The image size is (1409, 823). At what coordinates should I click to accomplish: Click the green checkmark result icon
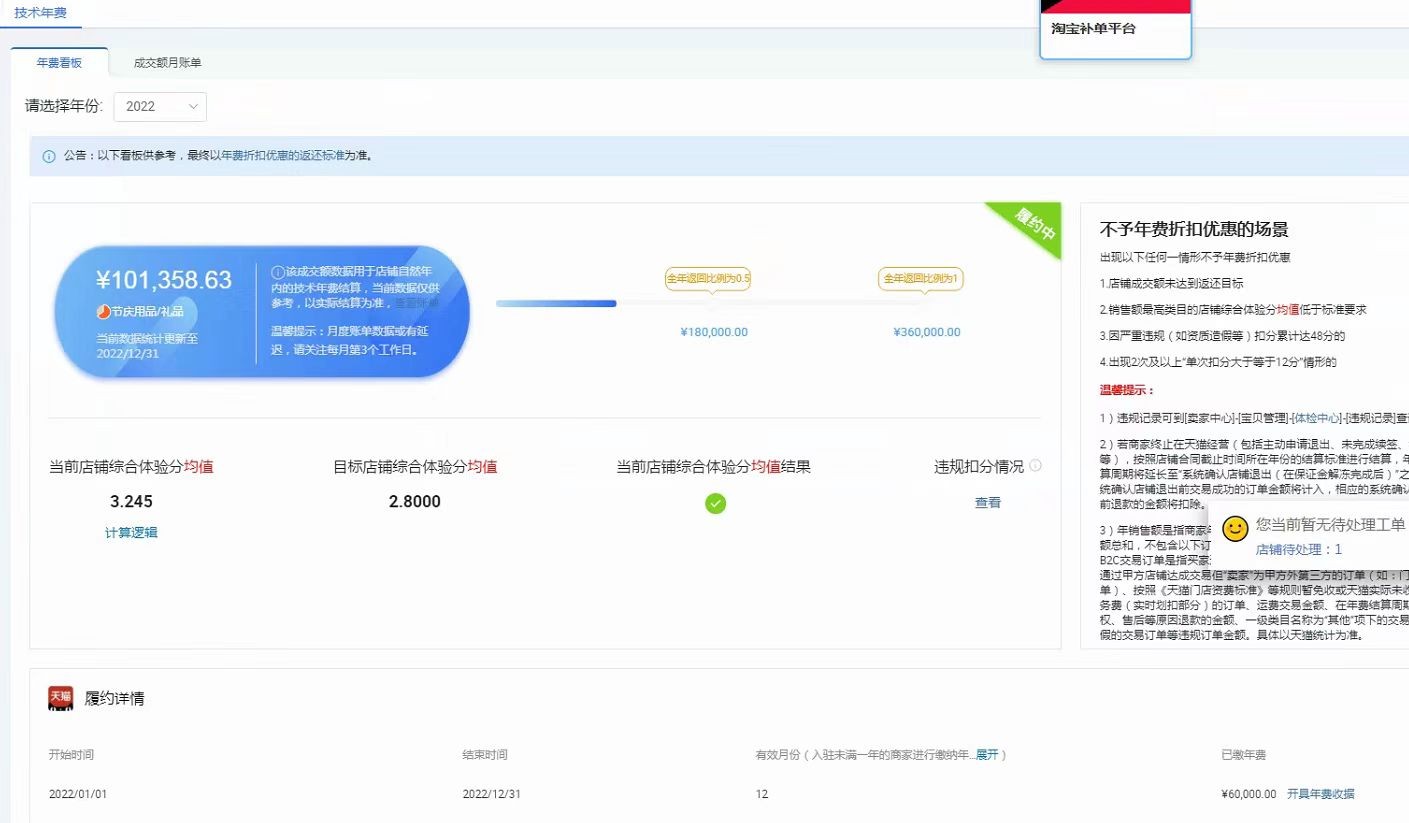pyautogui.click(x=715, y=503)
